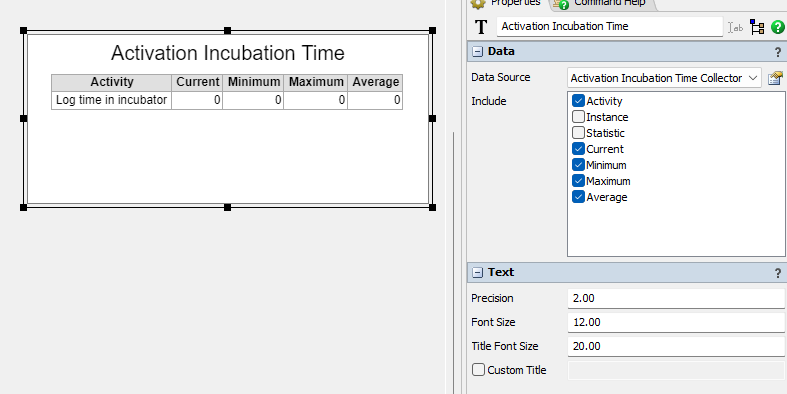This screenshot has width=787, height=394.
Task: Uncheck the Maximum include checkbox
Action: 578,181
